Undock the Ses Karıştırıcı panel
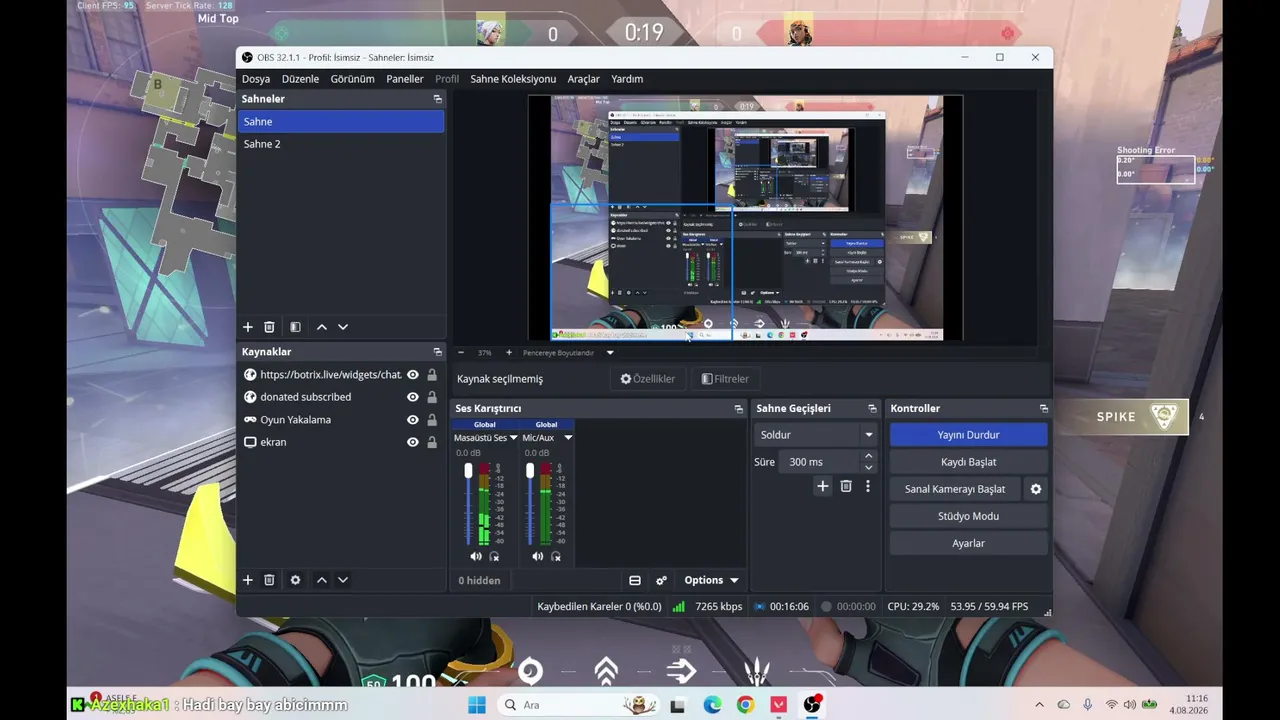The image size is (1280, 720). point(739,409)
